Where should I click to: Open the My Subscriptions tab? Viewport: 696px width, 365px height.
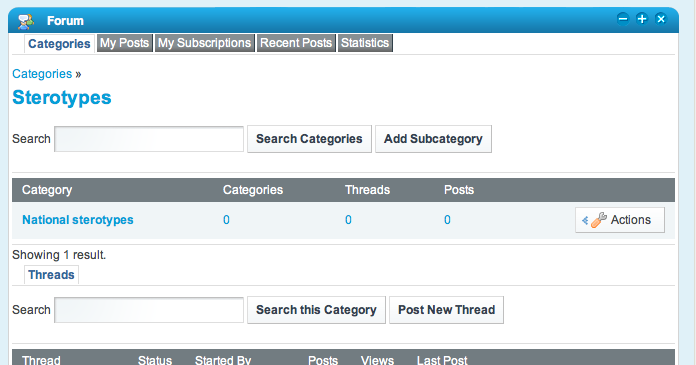(x=205, y=43)
